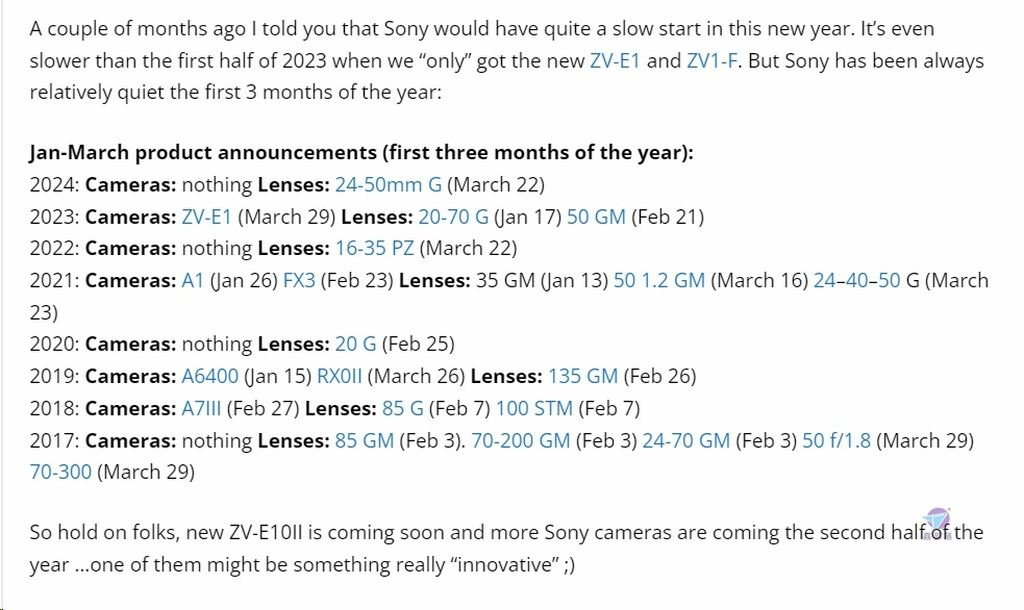The height and width of the screenshot is (610, 1024).
Task: Open the 24–40–50 lens link
Action: click(x=856, y=280)
